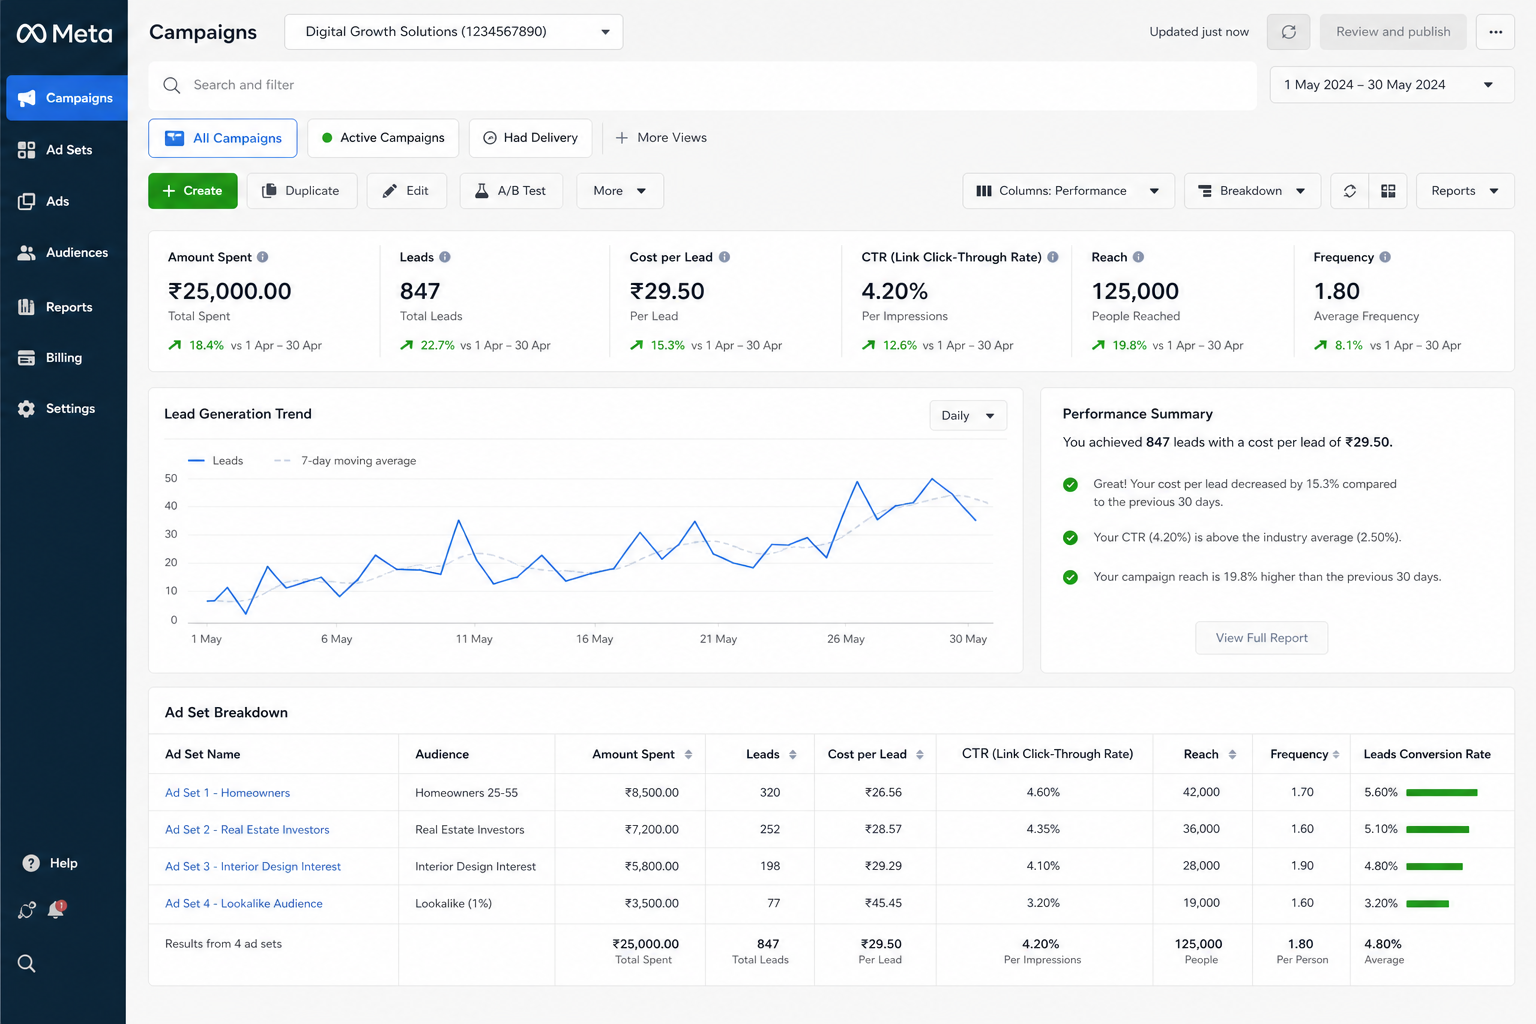The image size is (1536, 1024).
Task: Click the 5.60% conversion rate bar
Action: (x=1441, y=793)
